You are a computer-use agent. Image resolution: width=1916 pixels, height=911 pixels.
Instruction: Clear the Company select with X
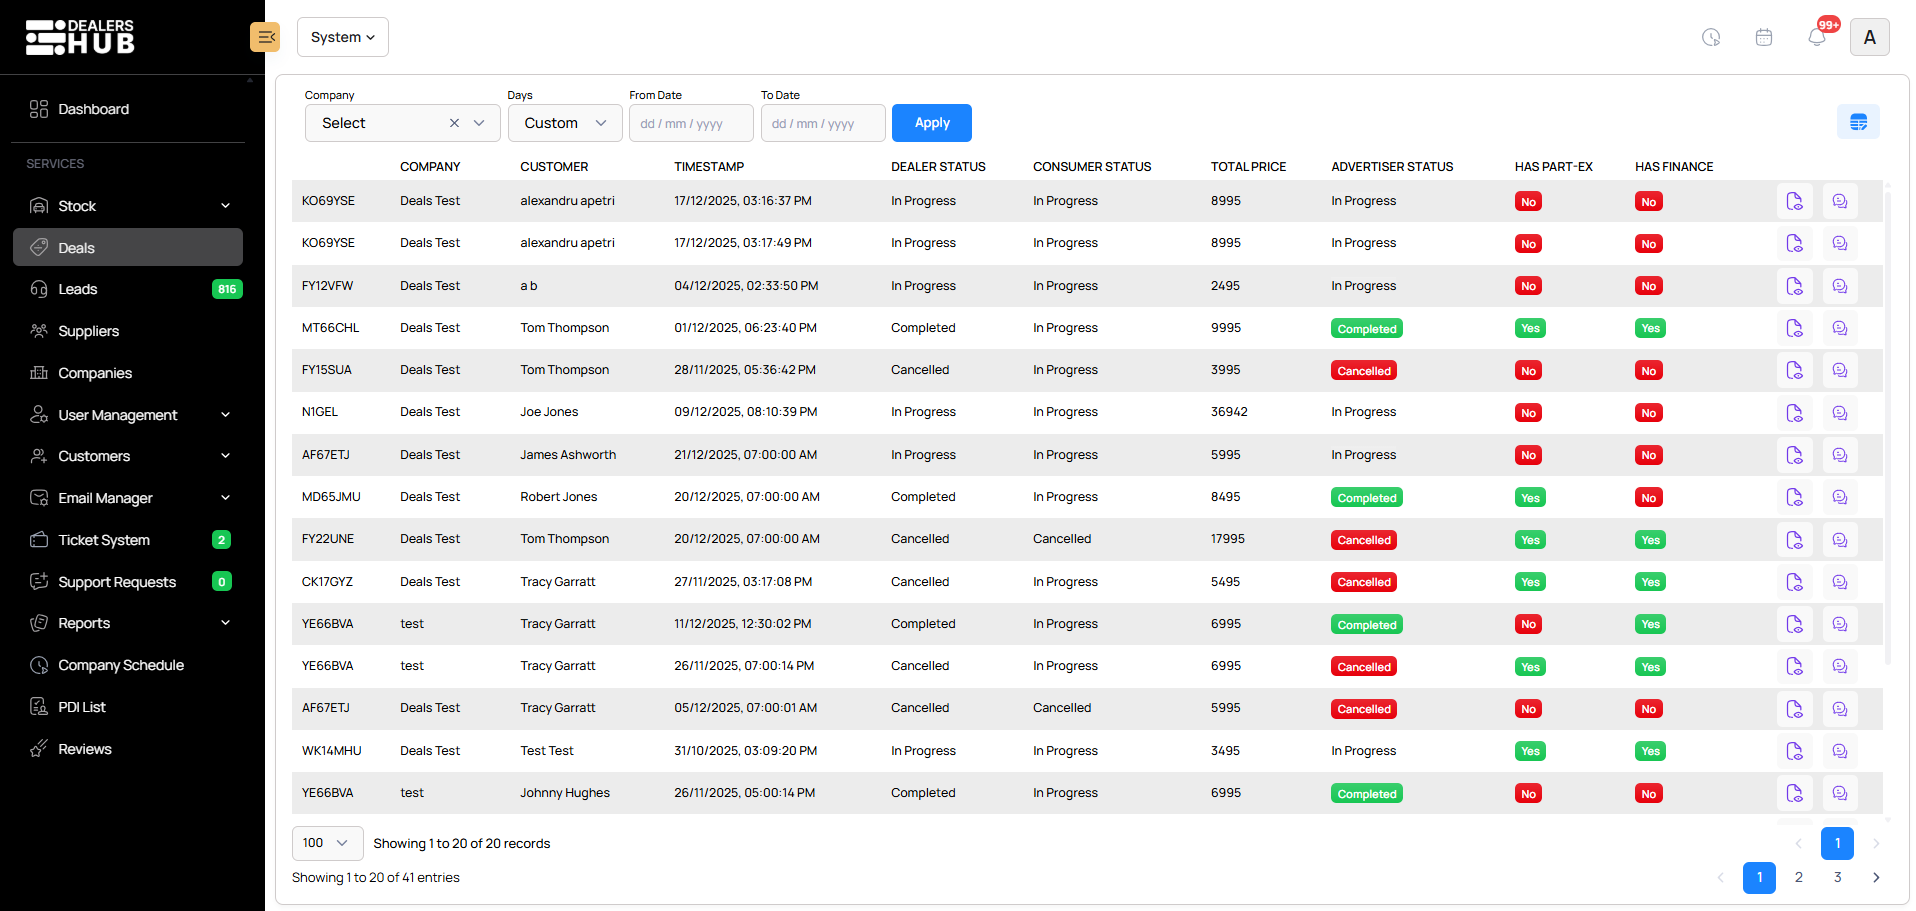(454, 123)
